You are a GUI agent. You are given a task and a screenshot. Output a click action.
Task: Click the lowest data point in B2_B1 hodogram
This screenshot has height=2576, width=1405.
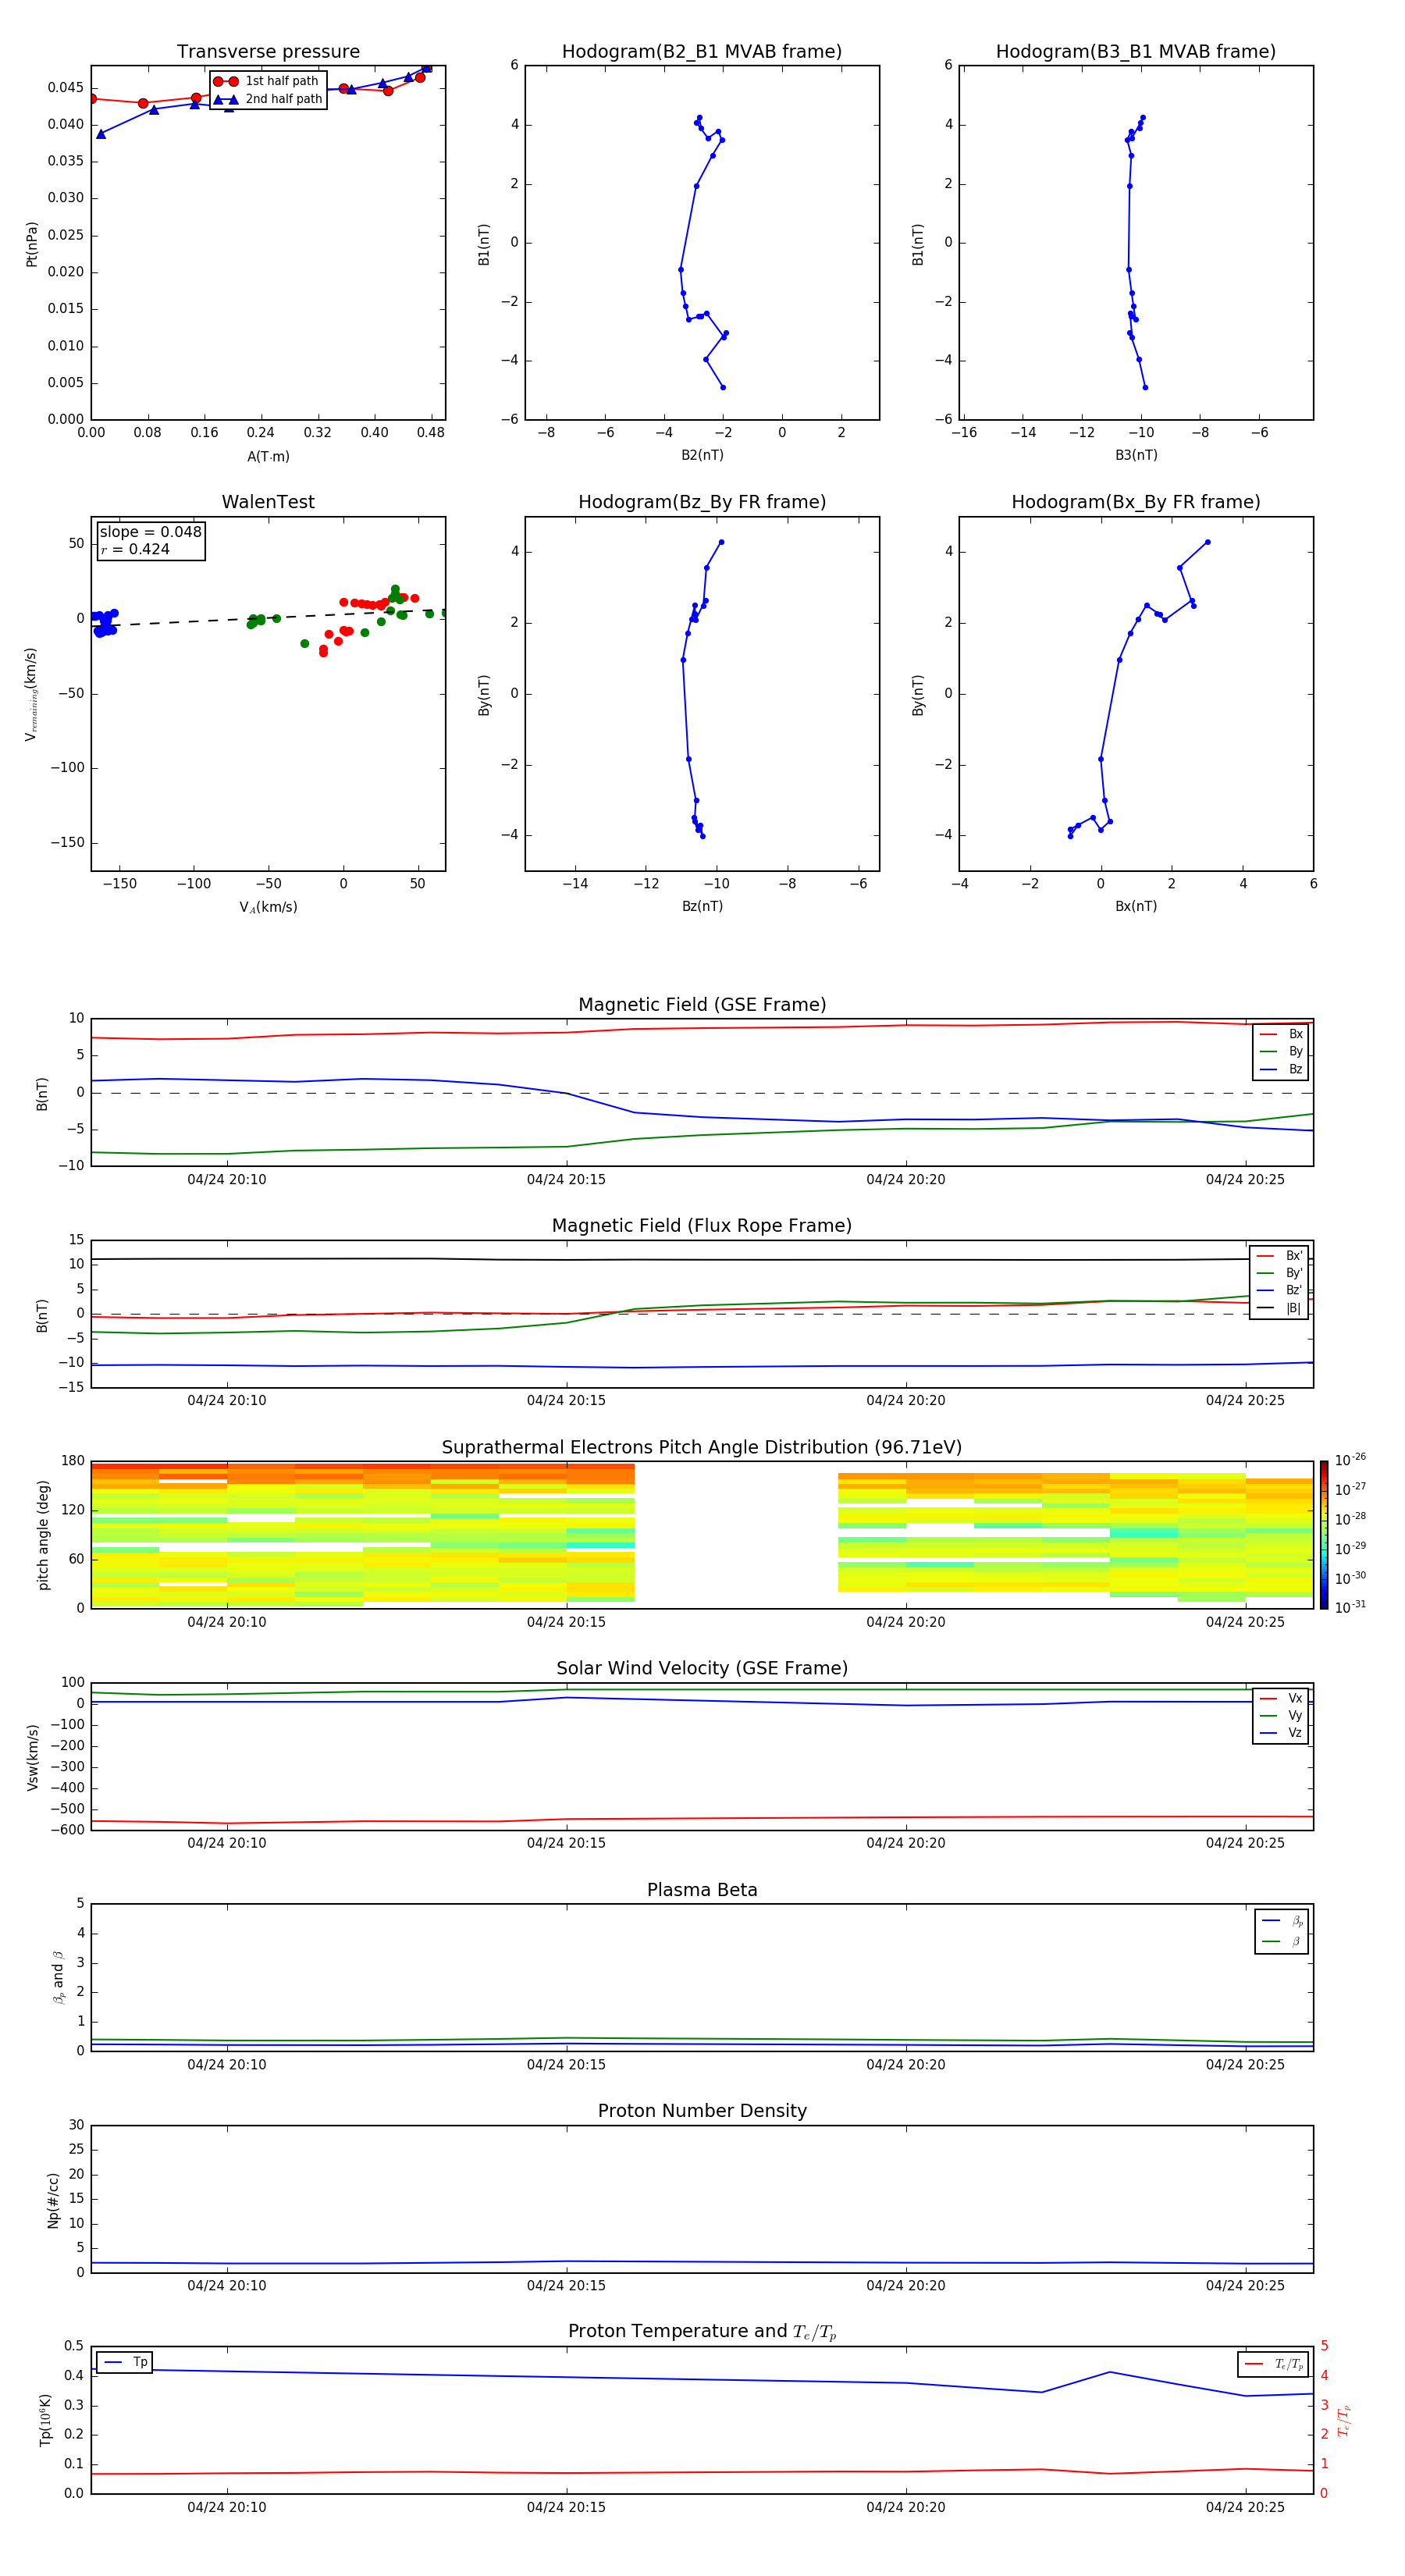click(723, 387)
